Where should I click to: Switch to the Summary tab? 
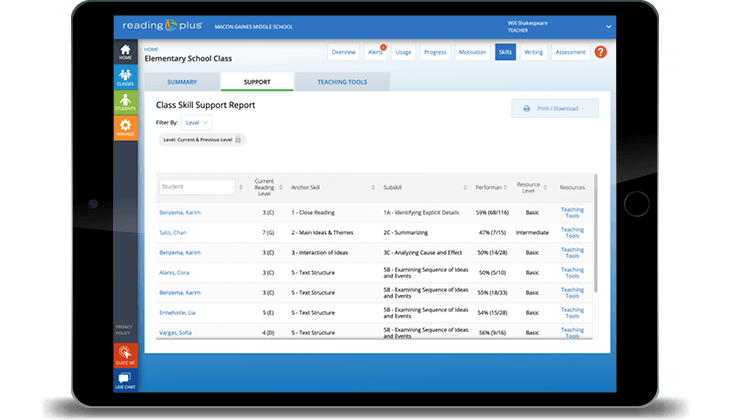(x=181, y=82)
